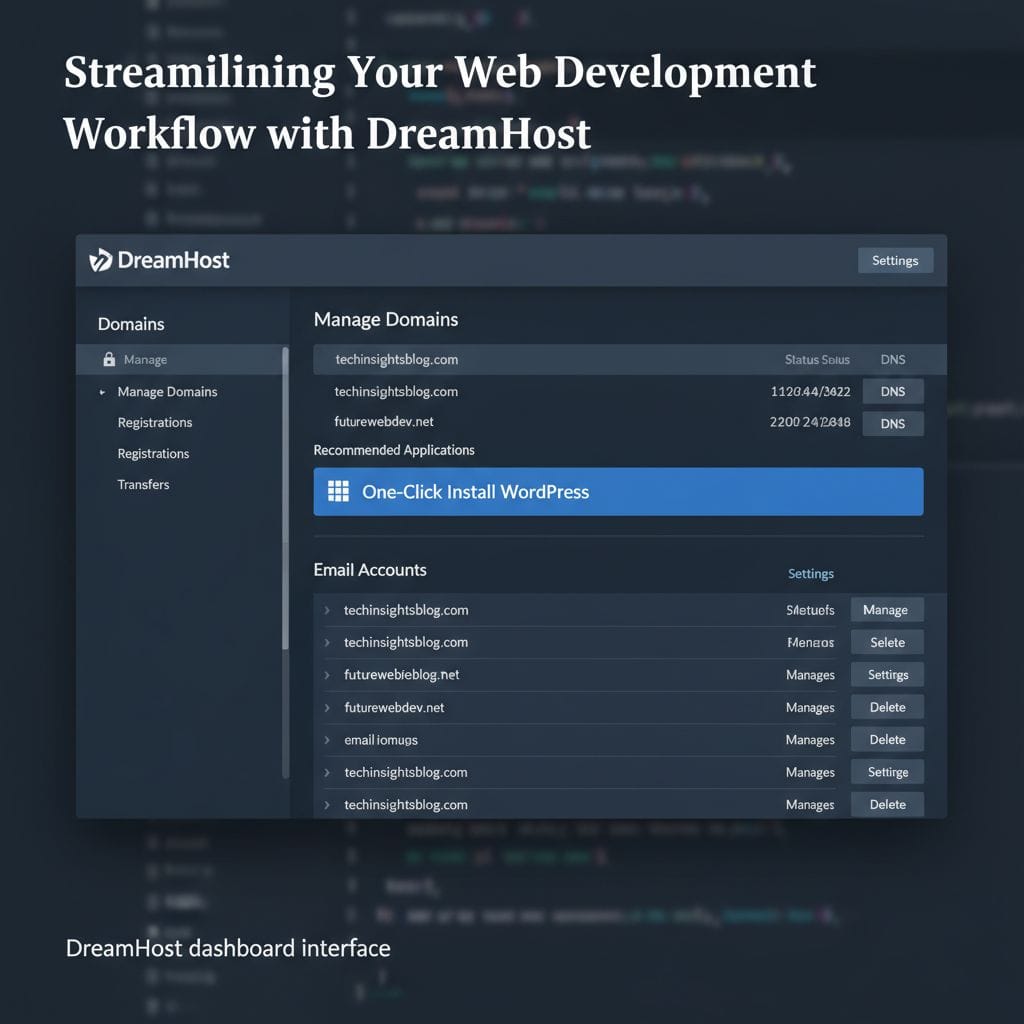Delete the email iomugs account

(x=887, y=739)
